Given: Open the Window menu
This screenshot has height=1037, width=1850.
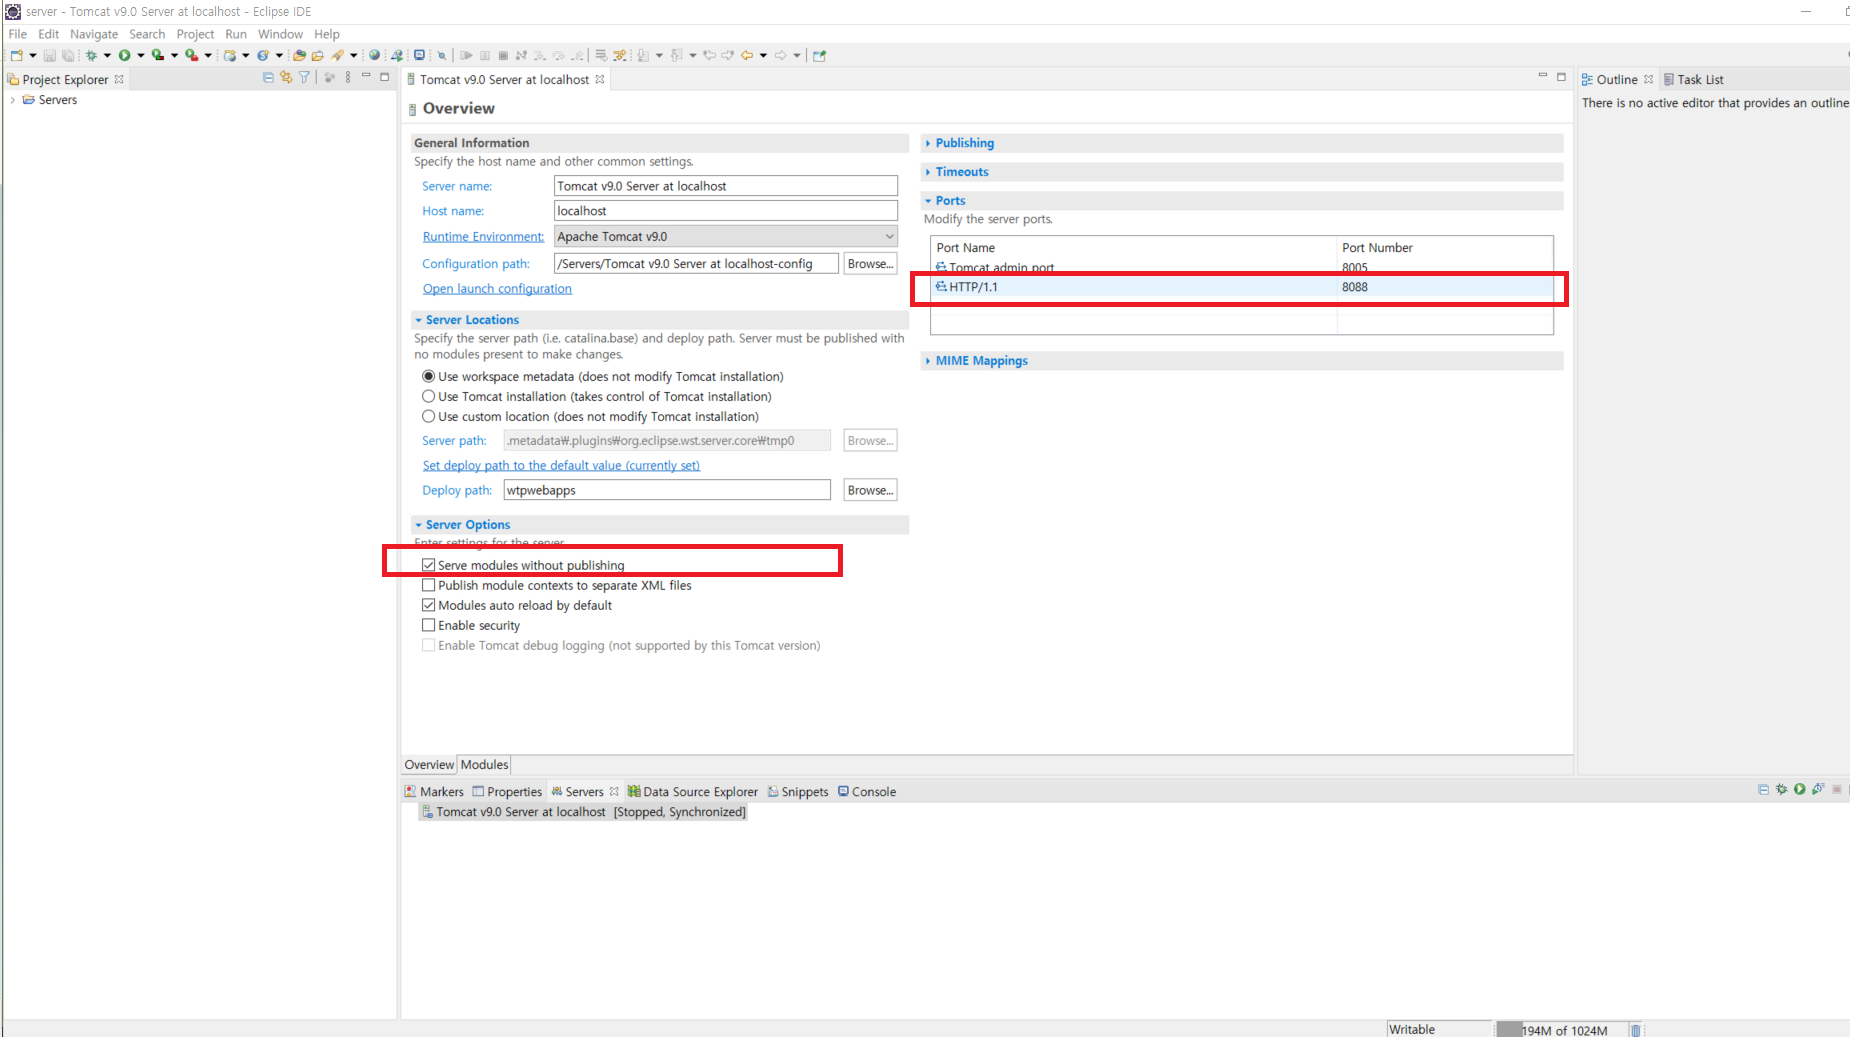Looking at the screenshot, I should (280, 34).
